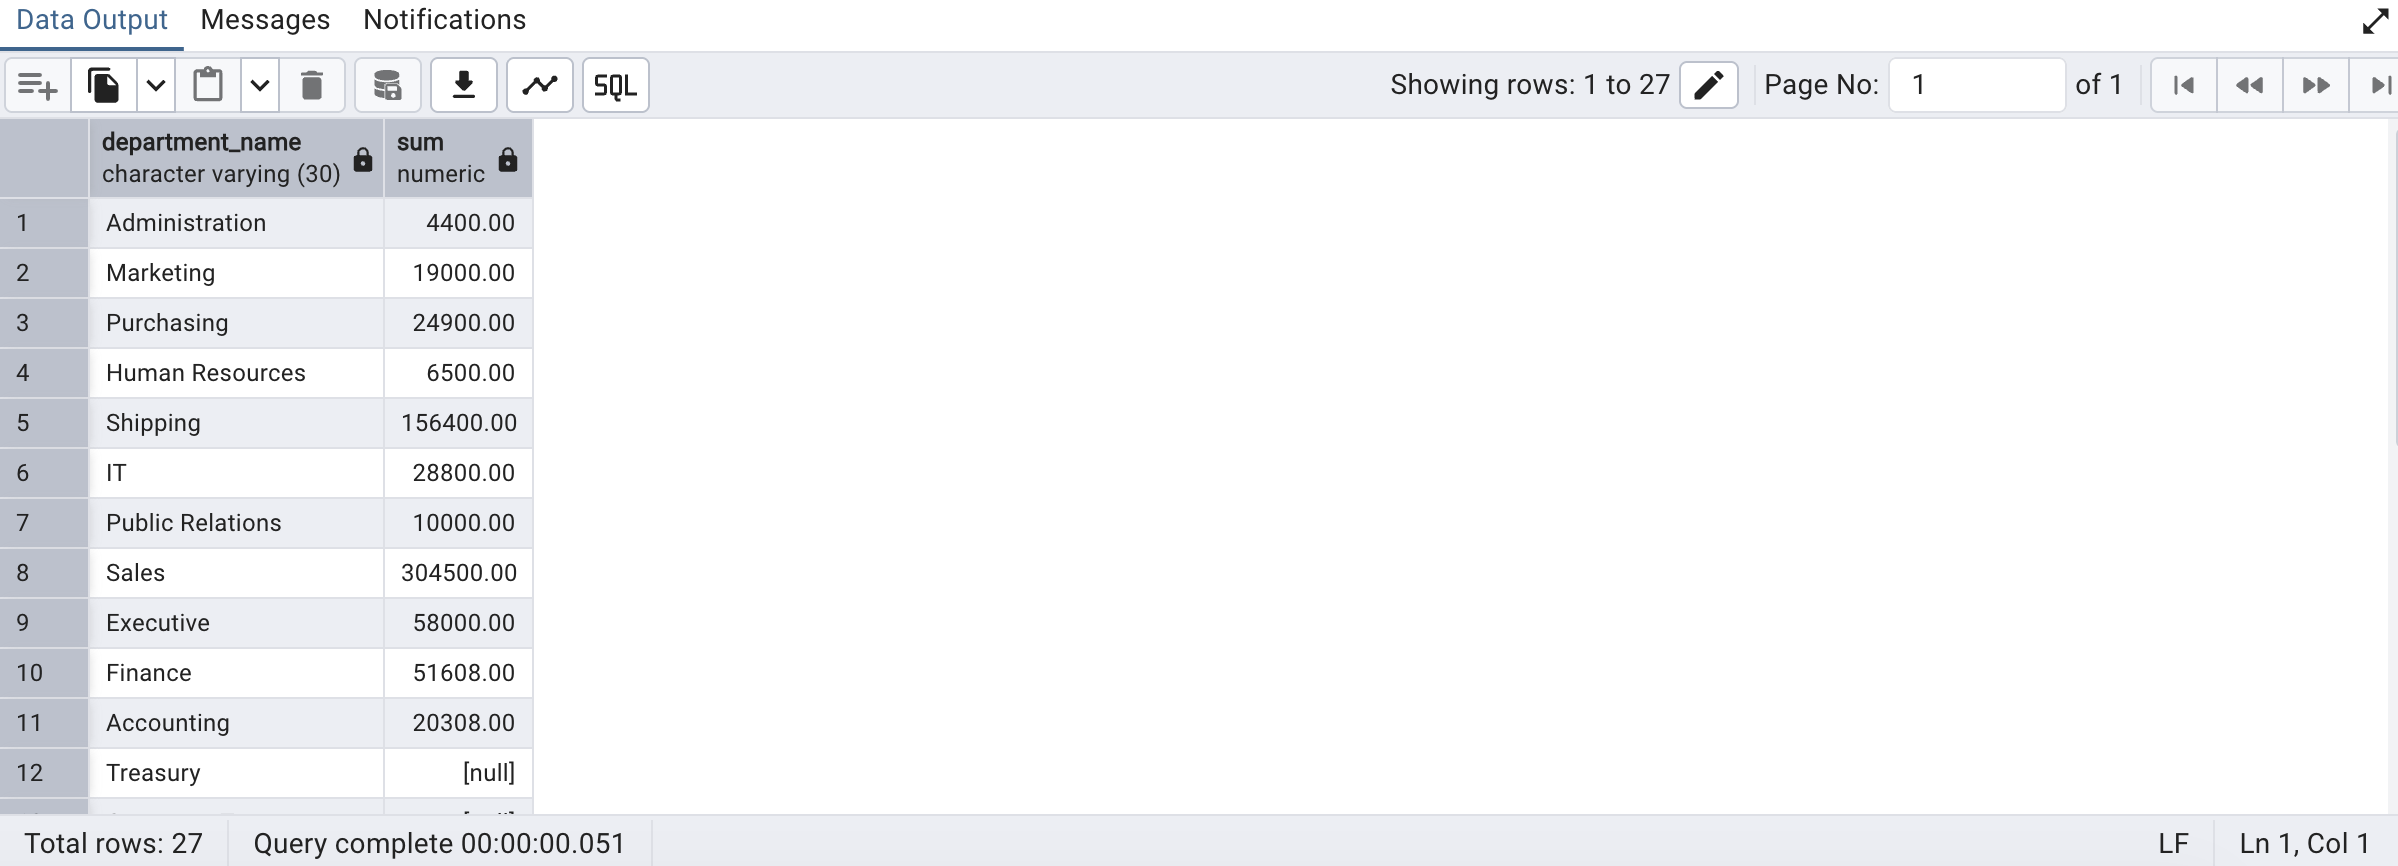Click the Save data changes icon
2398x866 pixels.
pyautogui.click(x=387, y=86)
